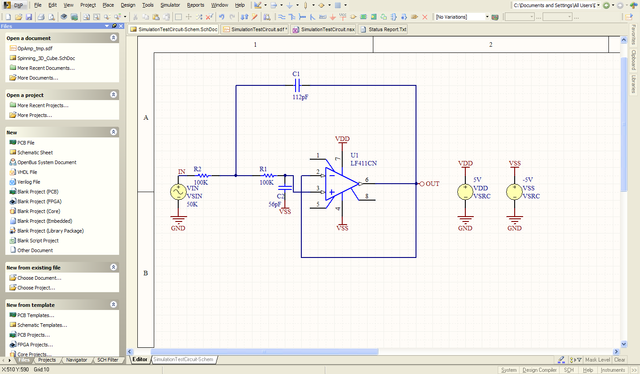This screenshot has width=640, height=374.
Task: Collapse the Open a document section
Action: click(113, 38)
